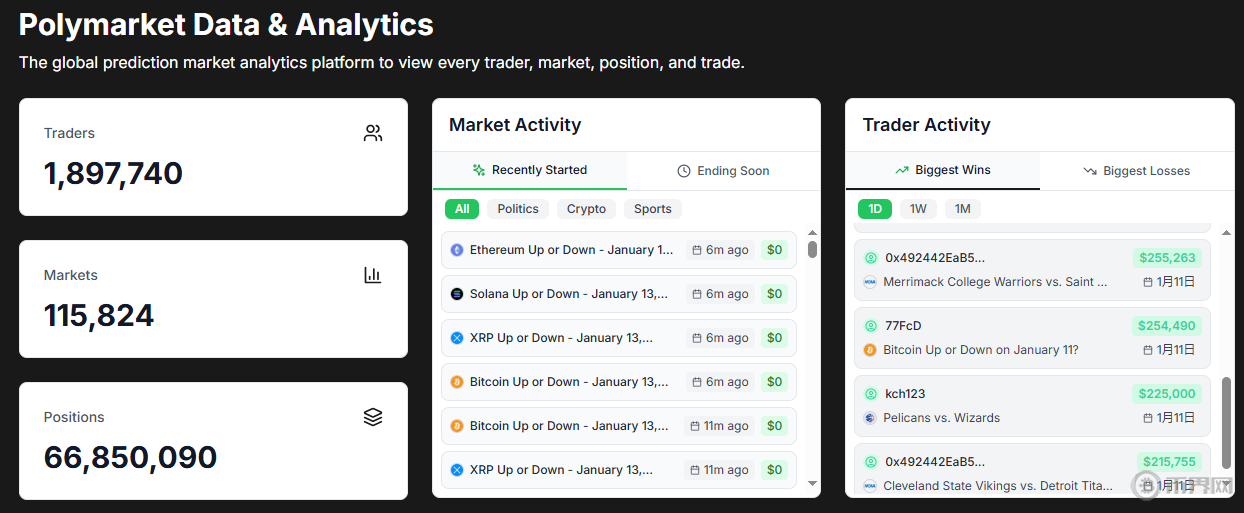Switch trader wins to 1M timeframe

click(x=962, y=209)
